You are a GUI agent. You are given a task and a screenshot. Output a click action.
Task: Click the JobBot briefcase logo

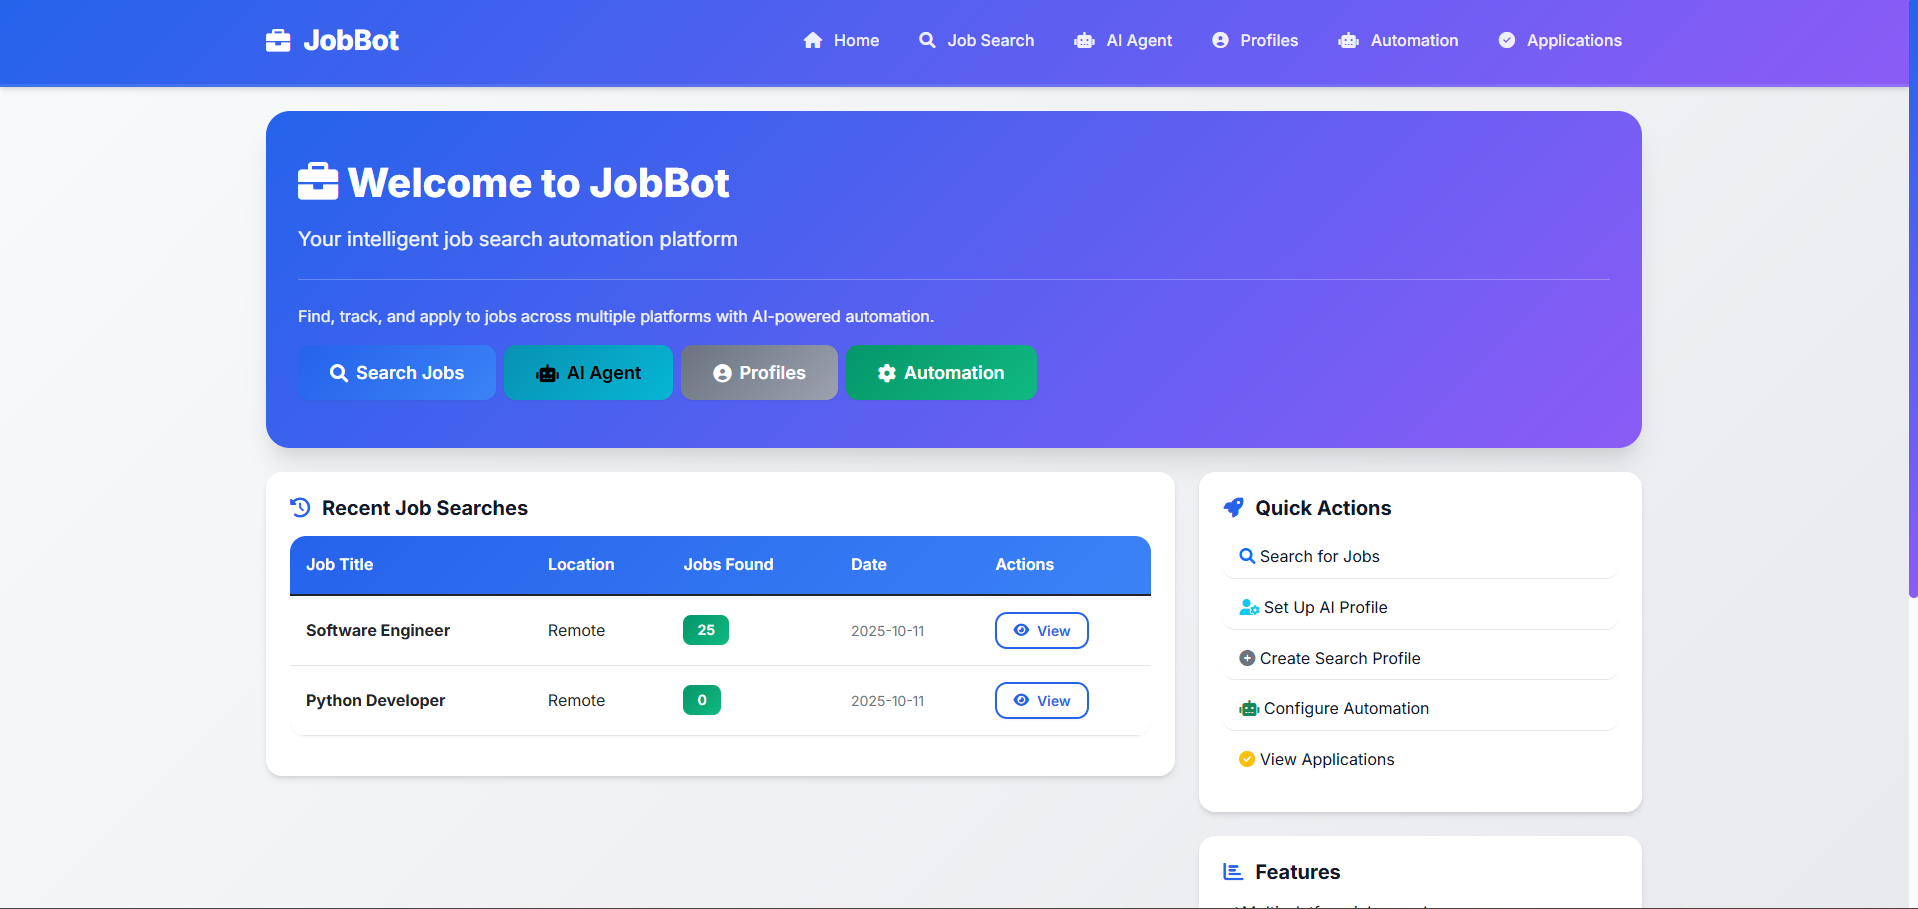pos(278,40)
